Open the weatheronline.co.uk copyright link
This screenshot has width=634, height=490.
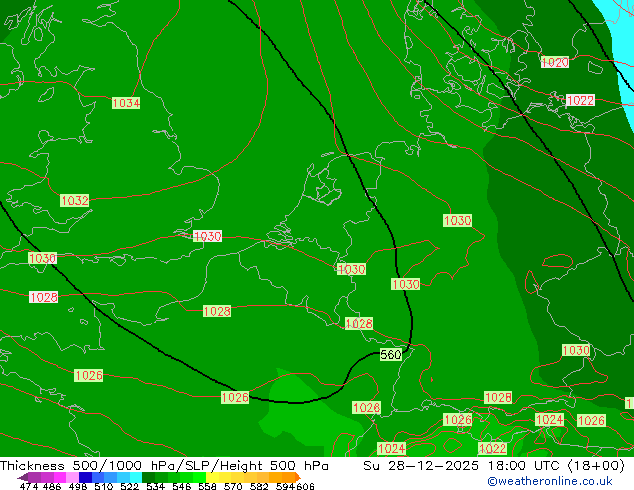coord(550,481)
